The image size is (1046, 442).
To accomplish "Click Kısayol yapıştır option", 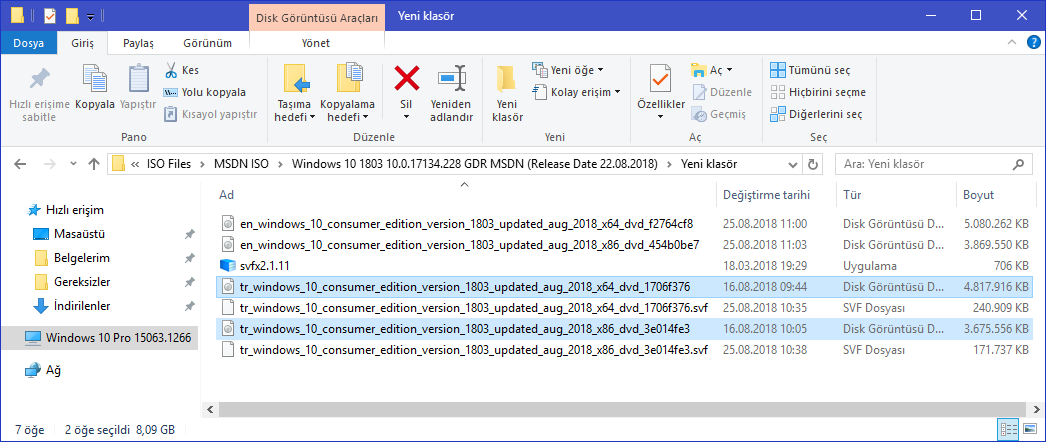I will coord(210,114).
